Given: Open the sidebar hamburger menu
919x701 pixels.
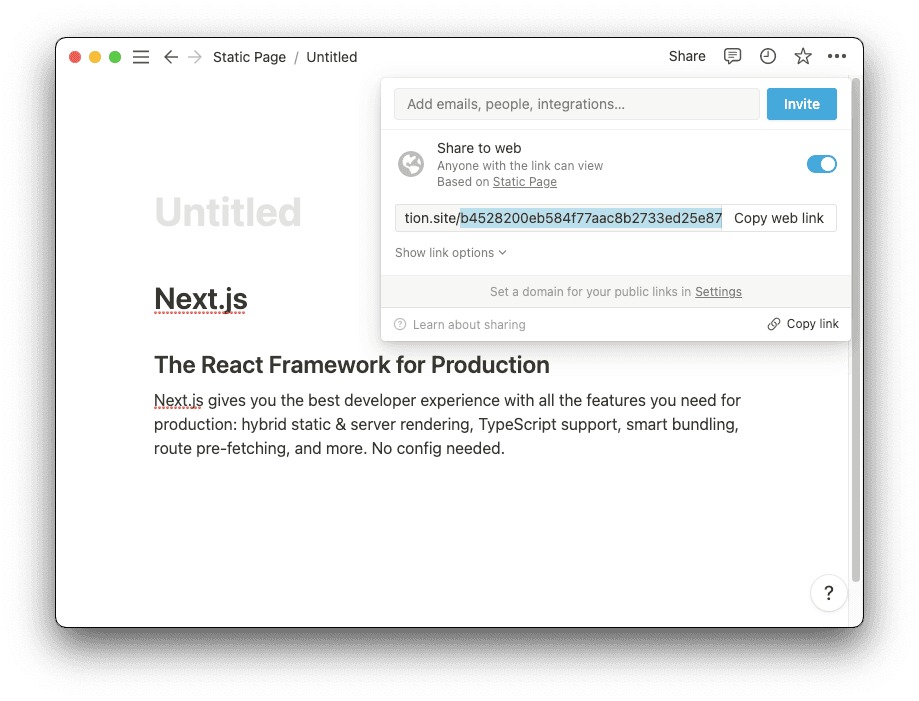Looking at the screenshot, I should [x=141, y=57].
